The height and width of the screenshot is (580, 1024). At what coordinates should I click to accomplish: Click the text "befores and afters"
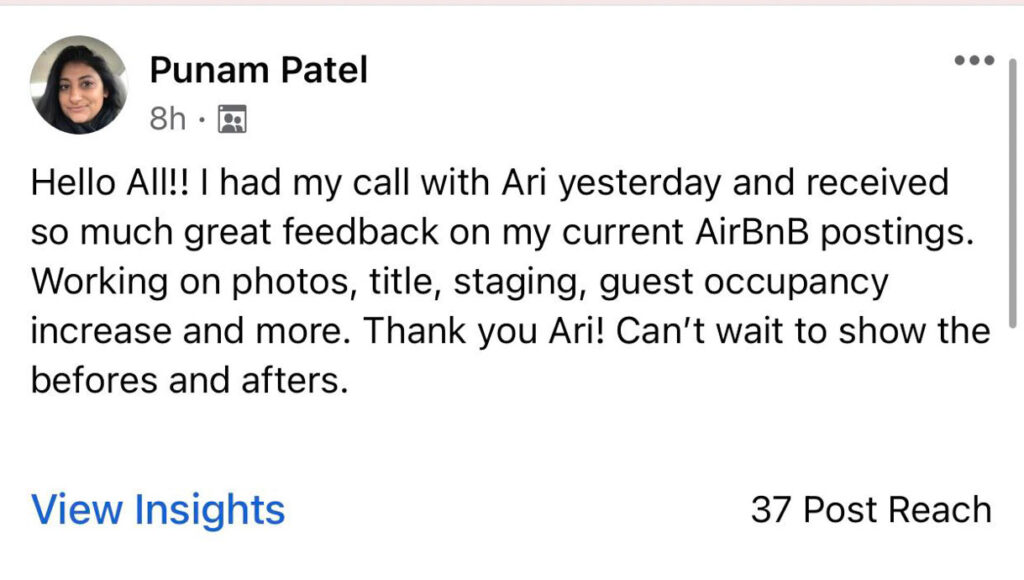[x=189, y=381]
